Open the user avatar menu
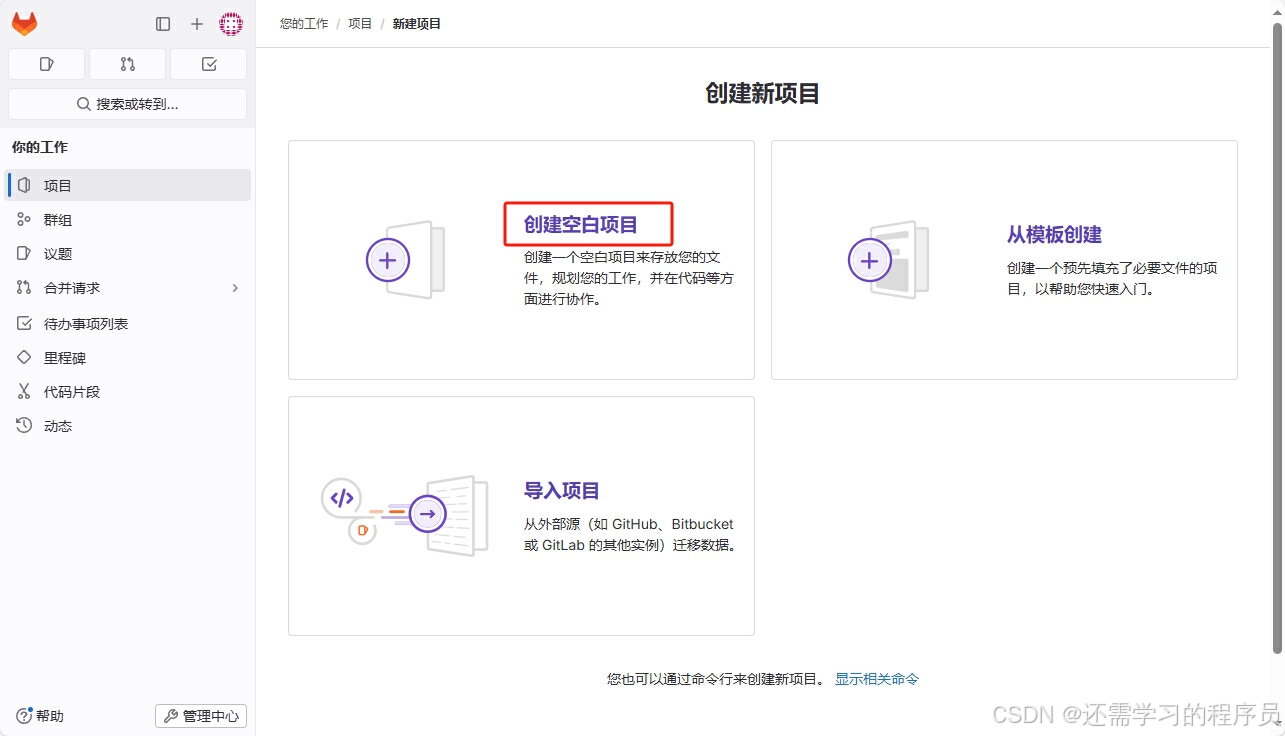The width and height of the screenshot is (1285, 736). [x=231, y=24]
